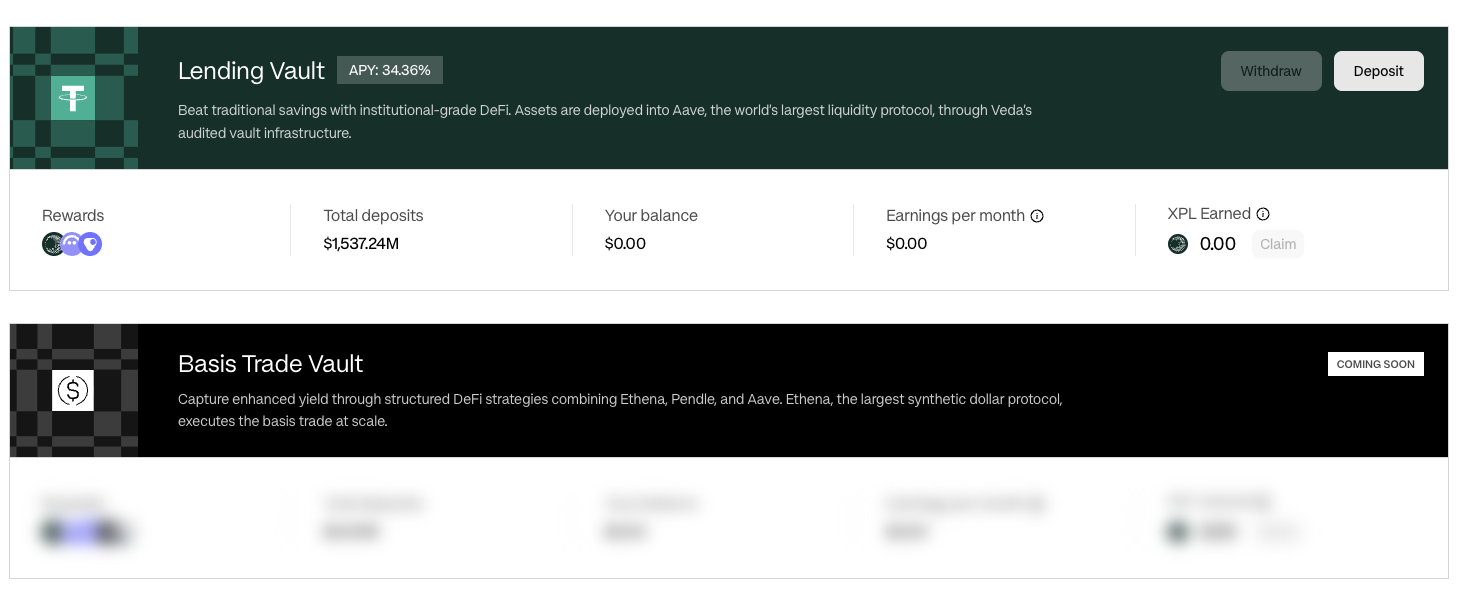Click the Basis Trade Vault description text
Screen dimensions: 1467x603
[619, 410]
